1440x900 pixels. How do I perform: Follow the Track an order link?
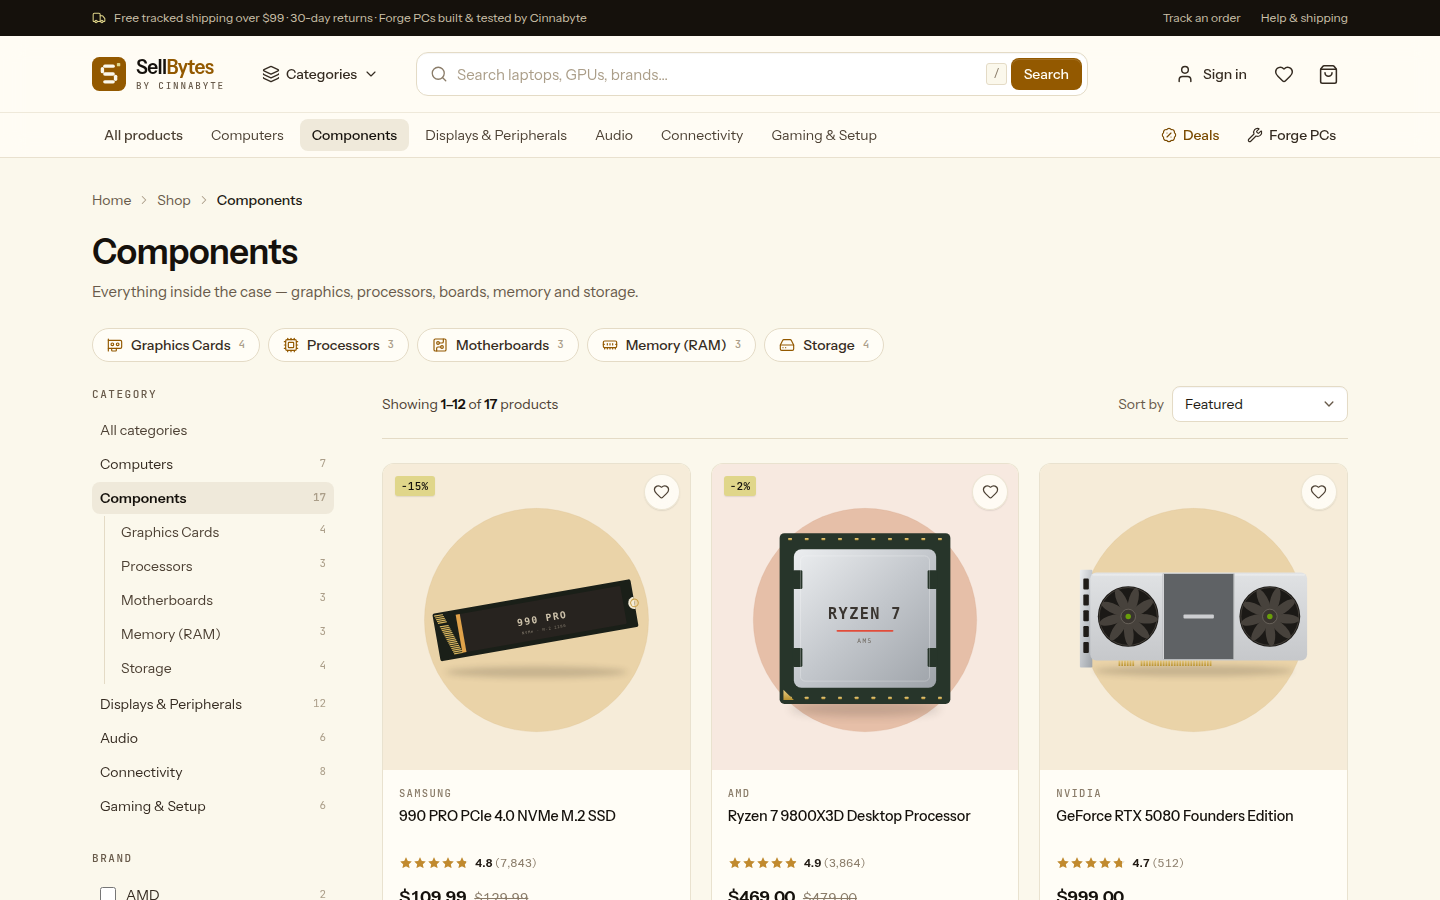click(x=1201, y=18)
